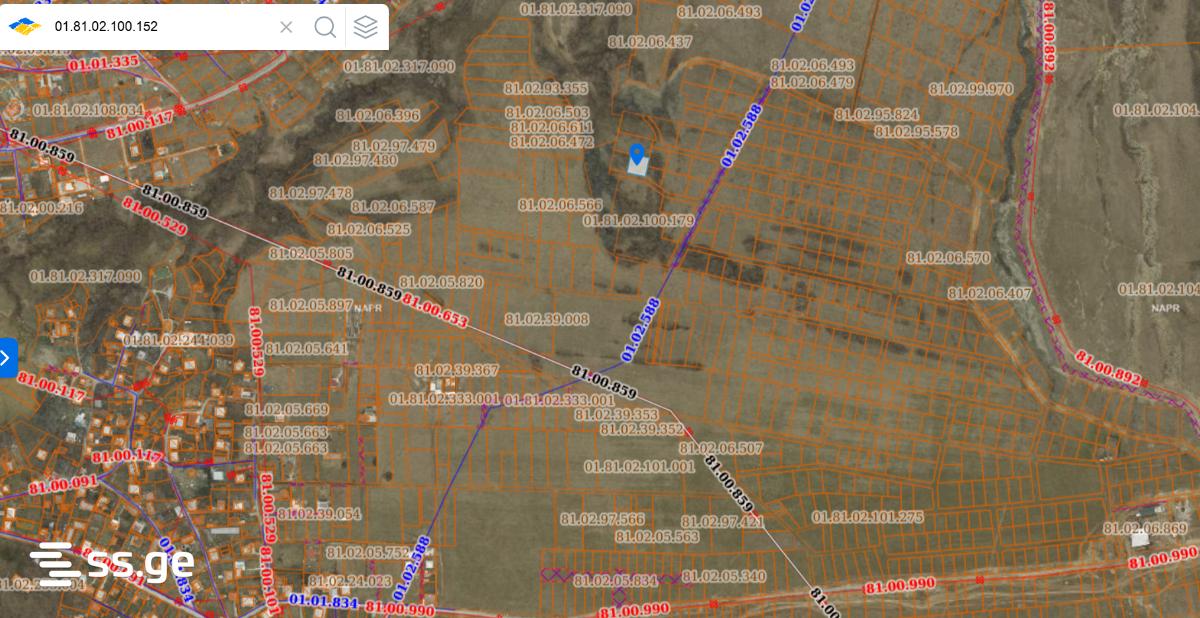Click parcel label 81.02.97.479
This screenshot has height=618, width=1200.
[x=394, y=146]
